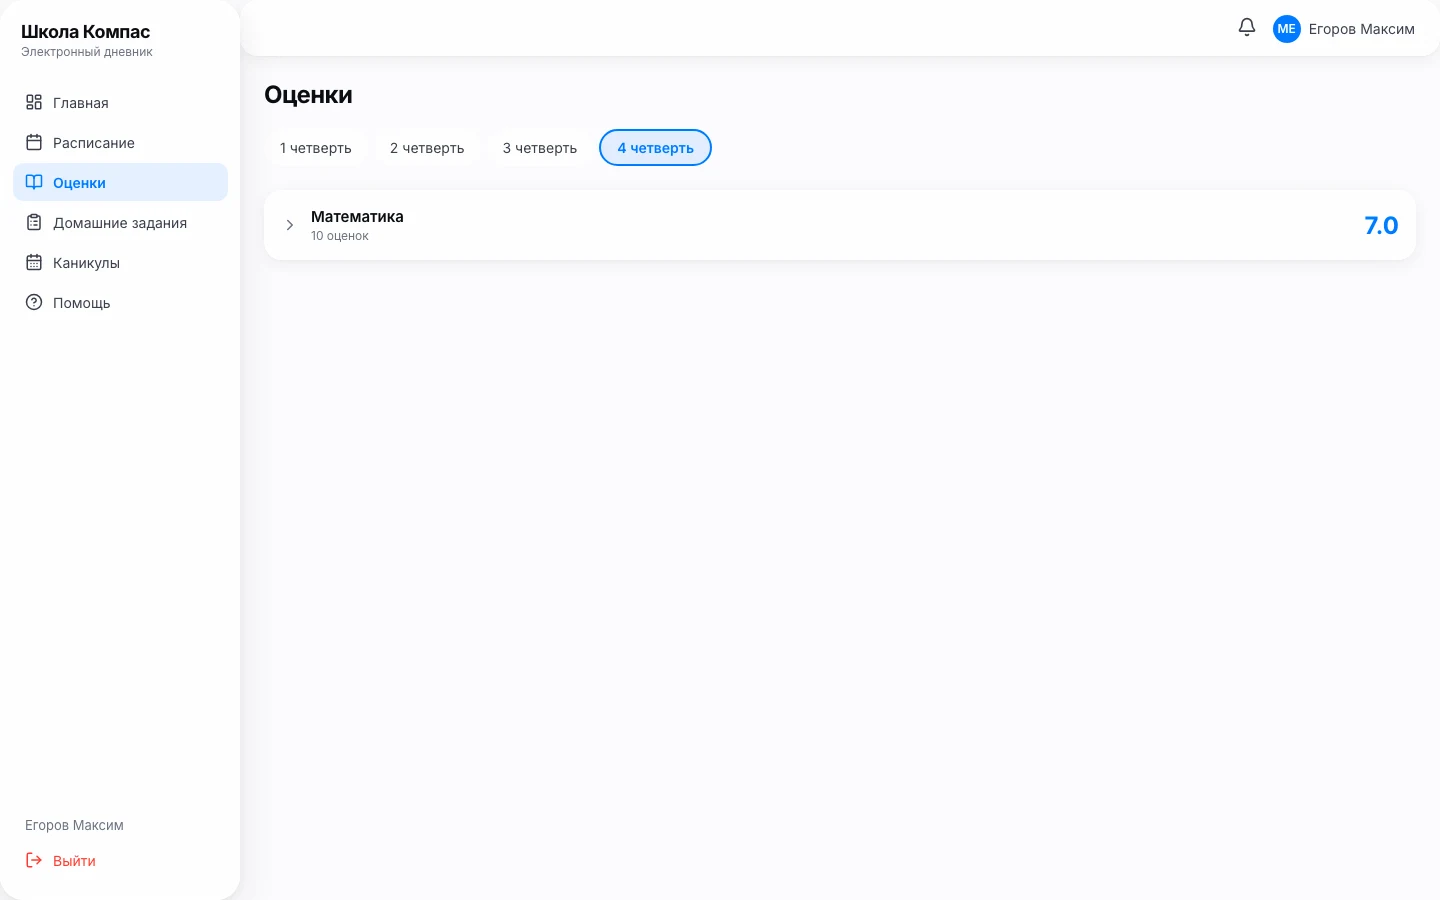The width and height of the screenshot is (1440, 900).
Task: Click the Помощь question mark icon
Action: tap(34, 302)
